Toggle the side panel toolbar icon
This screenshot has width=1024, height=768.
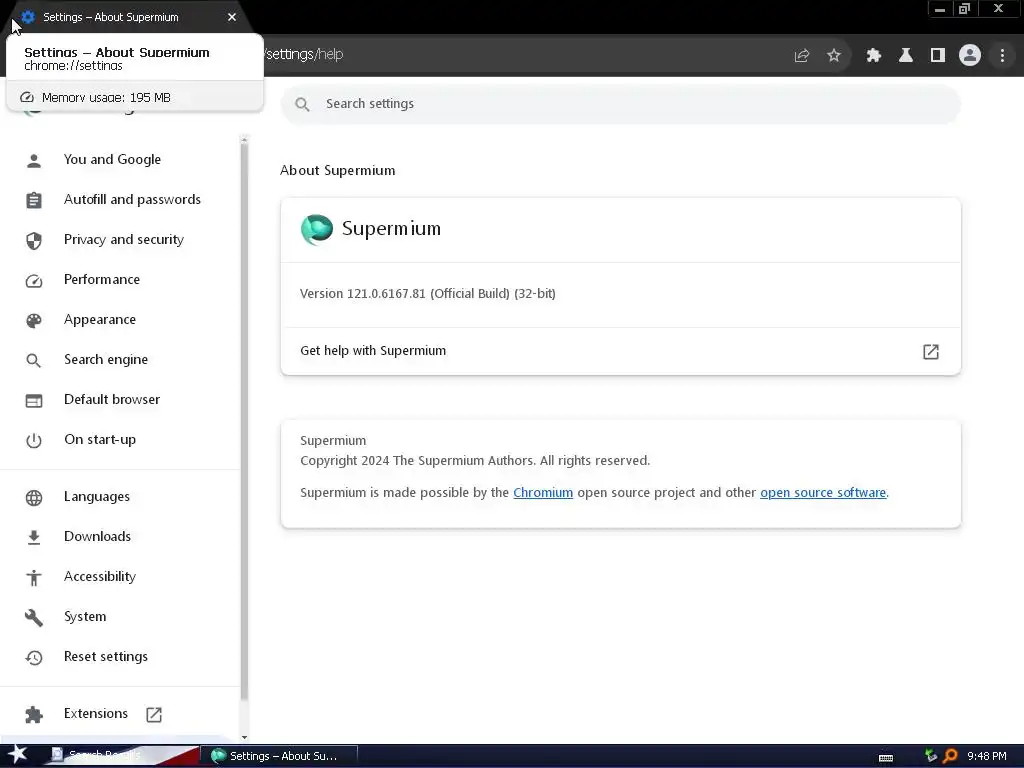tap(938, 56)
